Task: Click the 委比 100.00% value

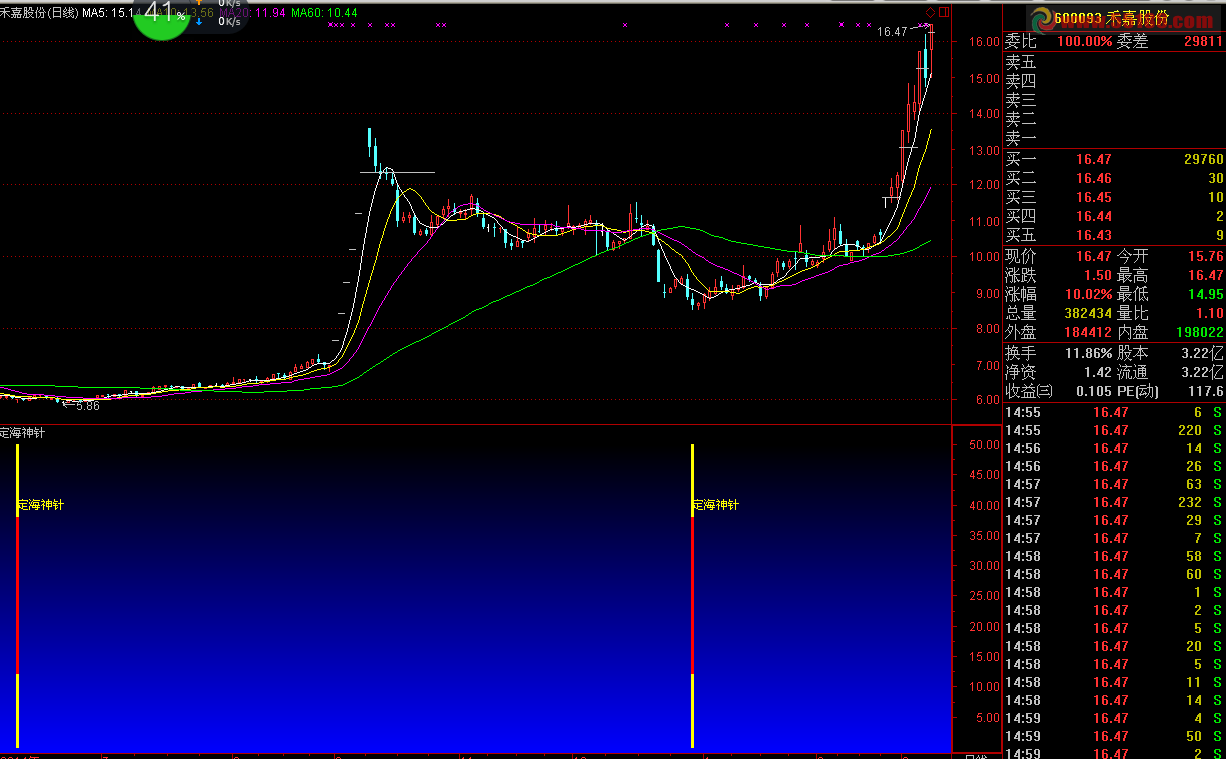Action: [1085, 41]
